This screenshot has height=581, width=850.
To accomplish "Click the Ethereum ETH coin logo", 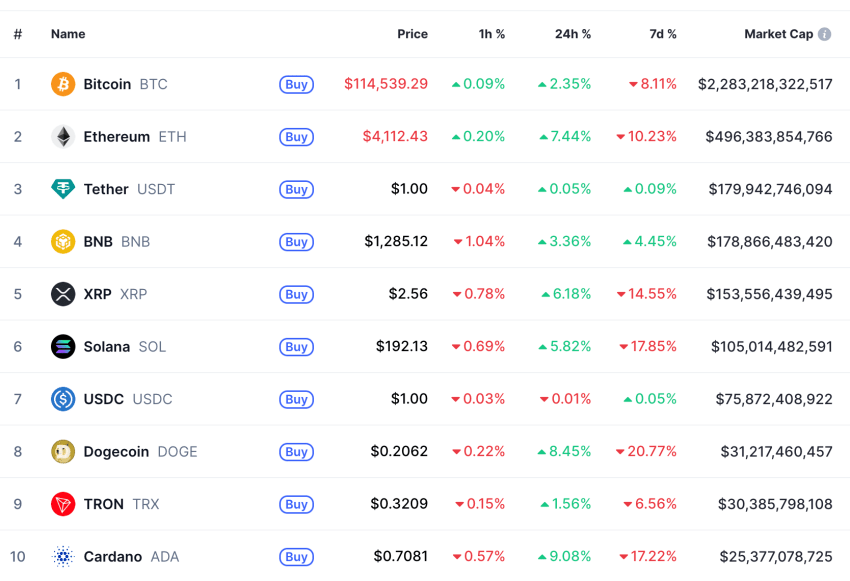I will click(63, 137).
